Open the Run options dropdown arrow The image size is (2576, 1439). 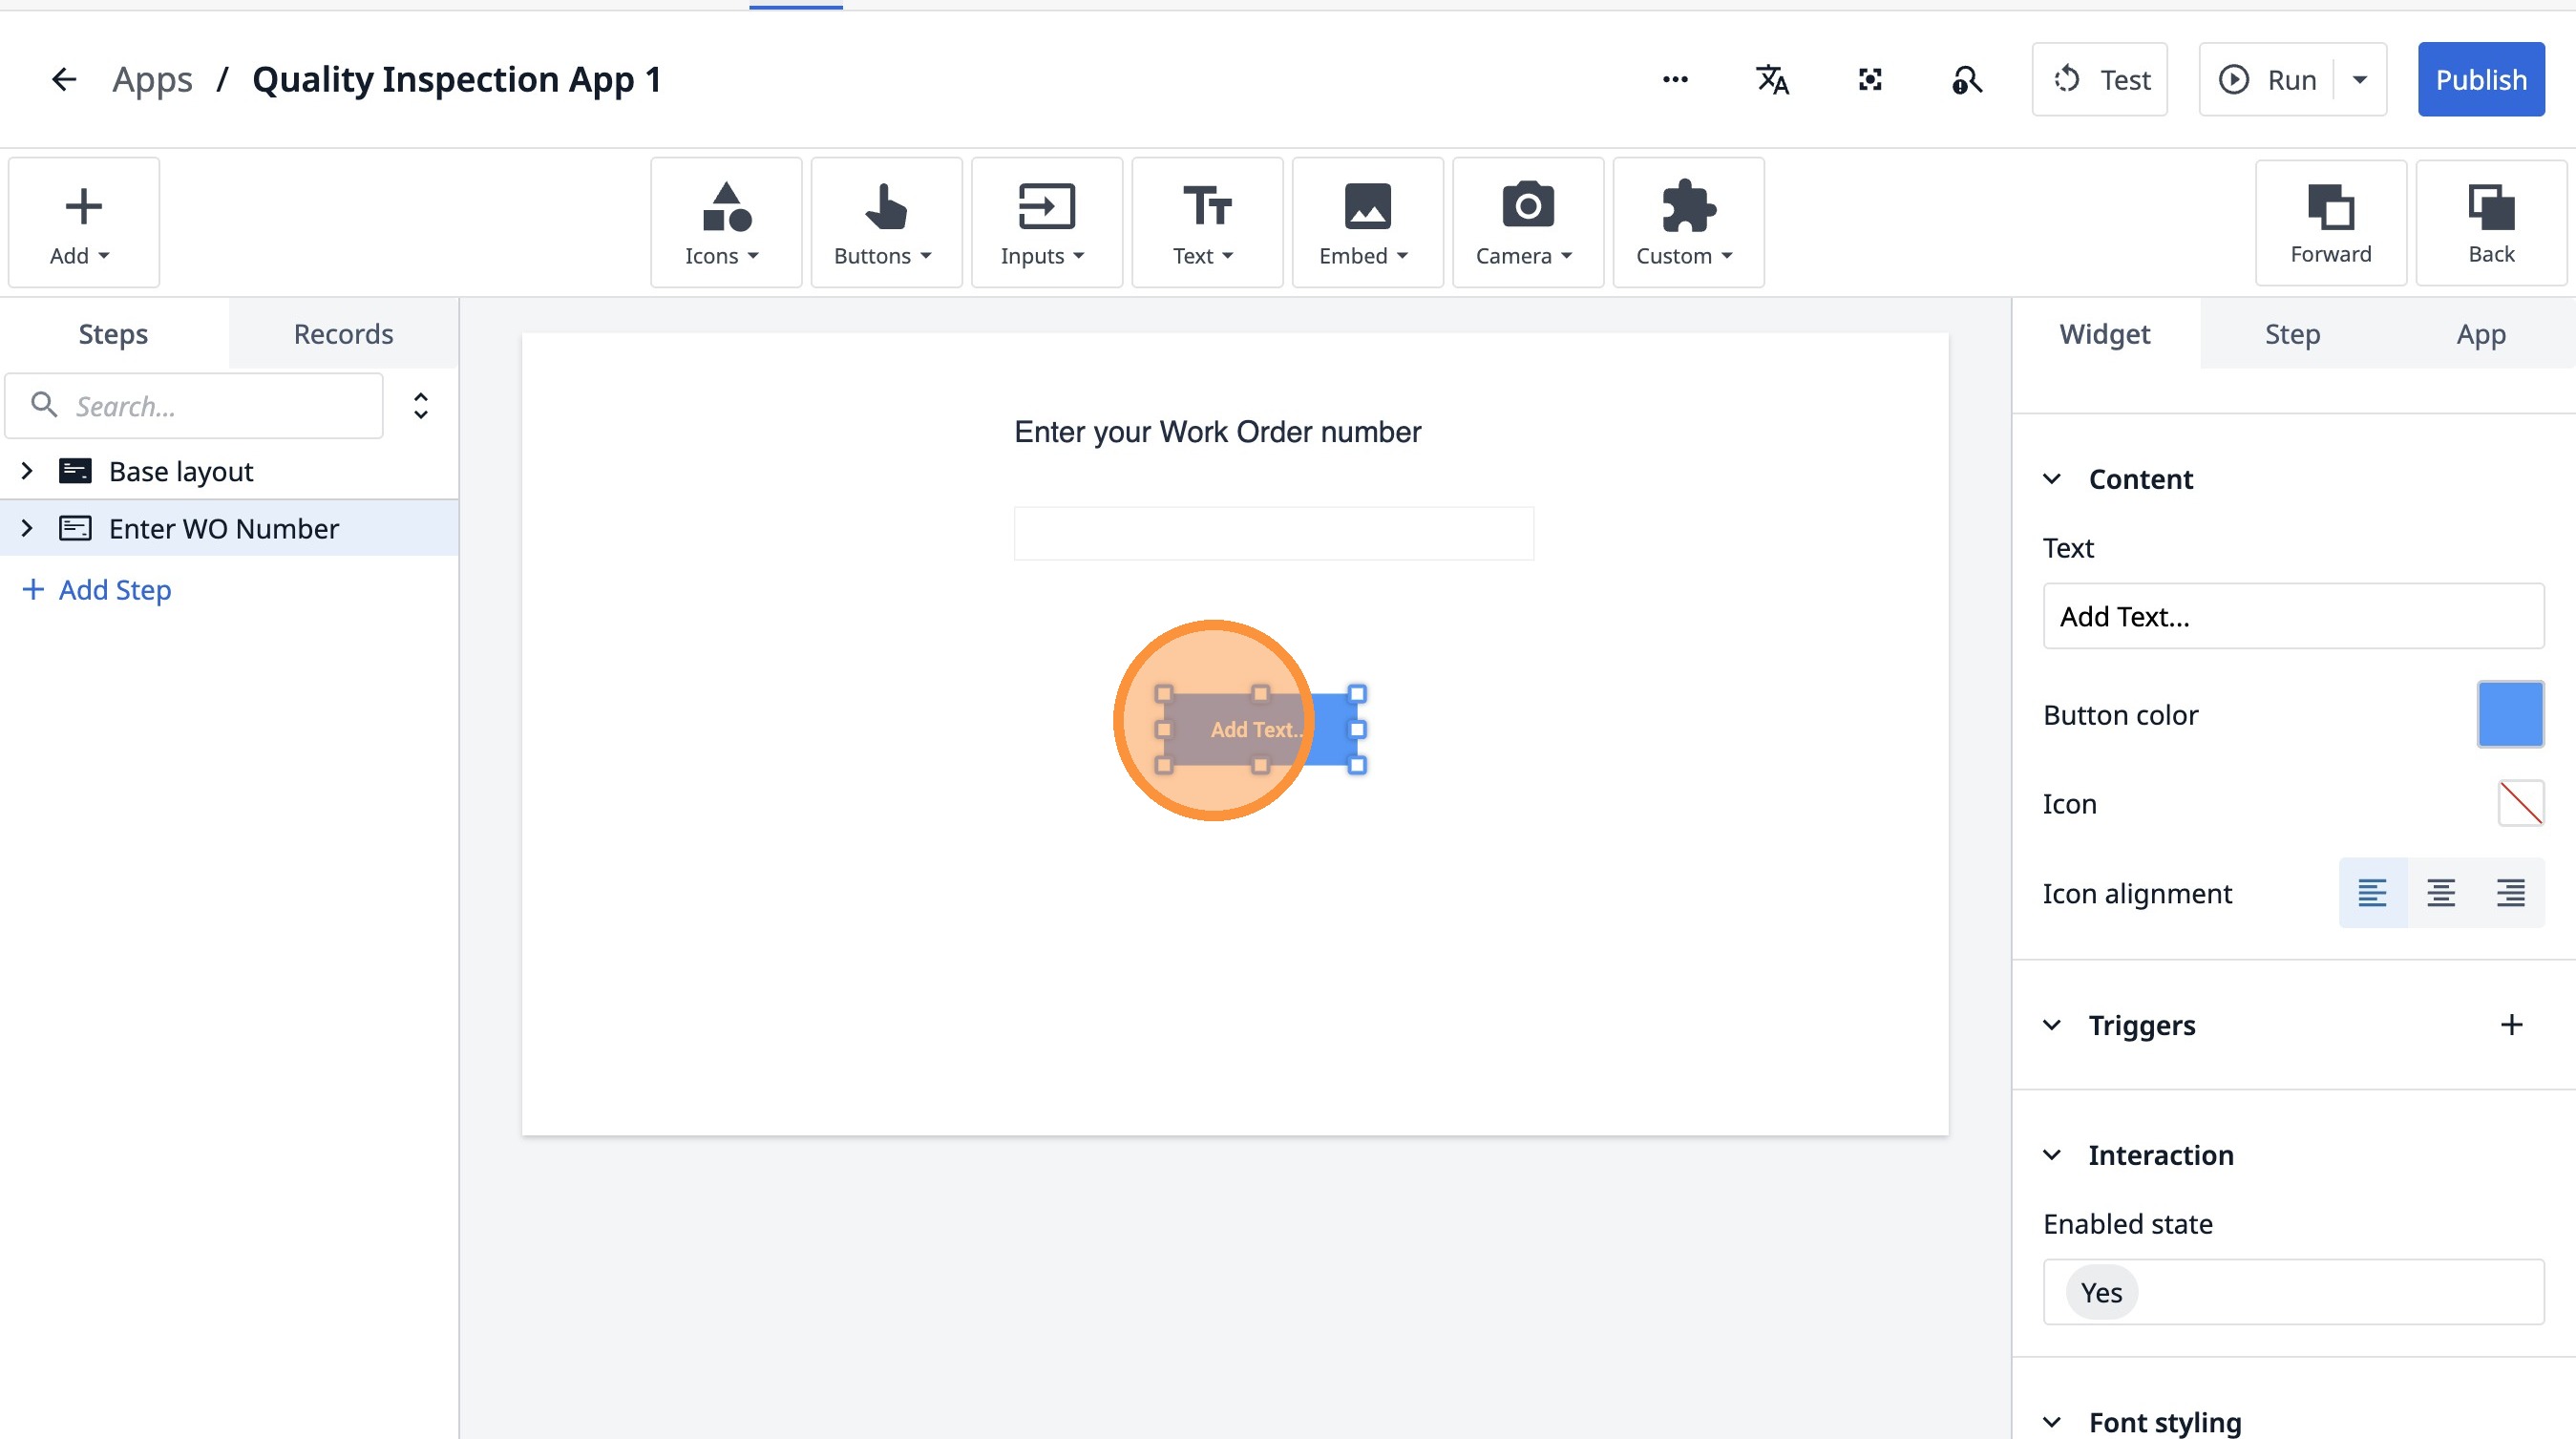[2360, 79]
